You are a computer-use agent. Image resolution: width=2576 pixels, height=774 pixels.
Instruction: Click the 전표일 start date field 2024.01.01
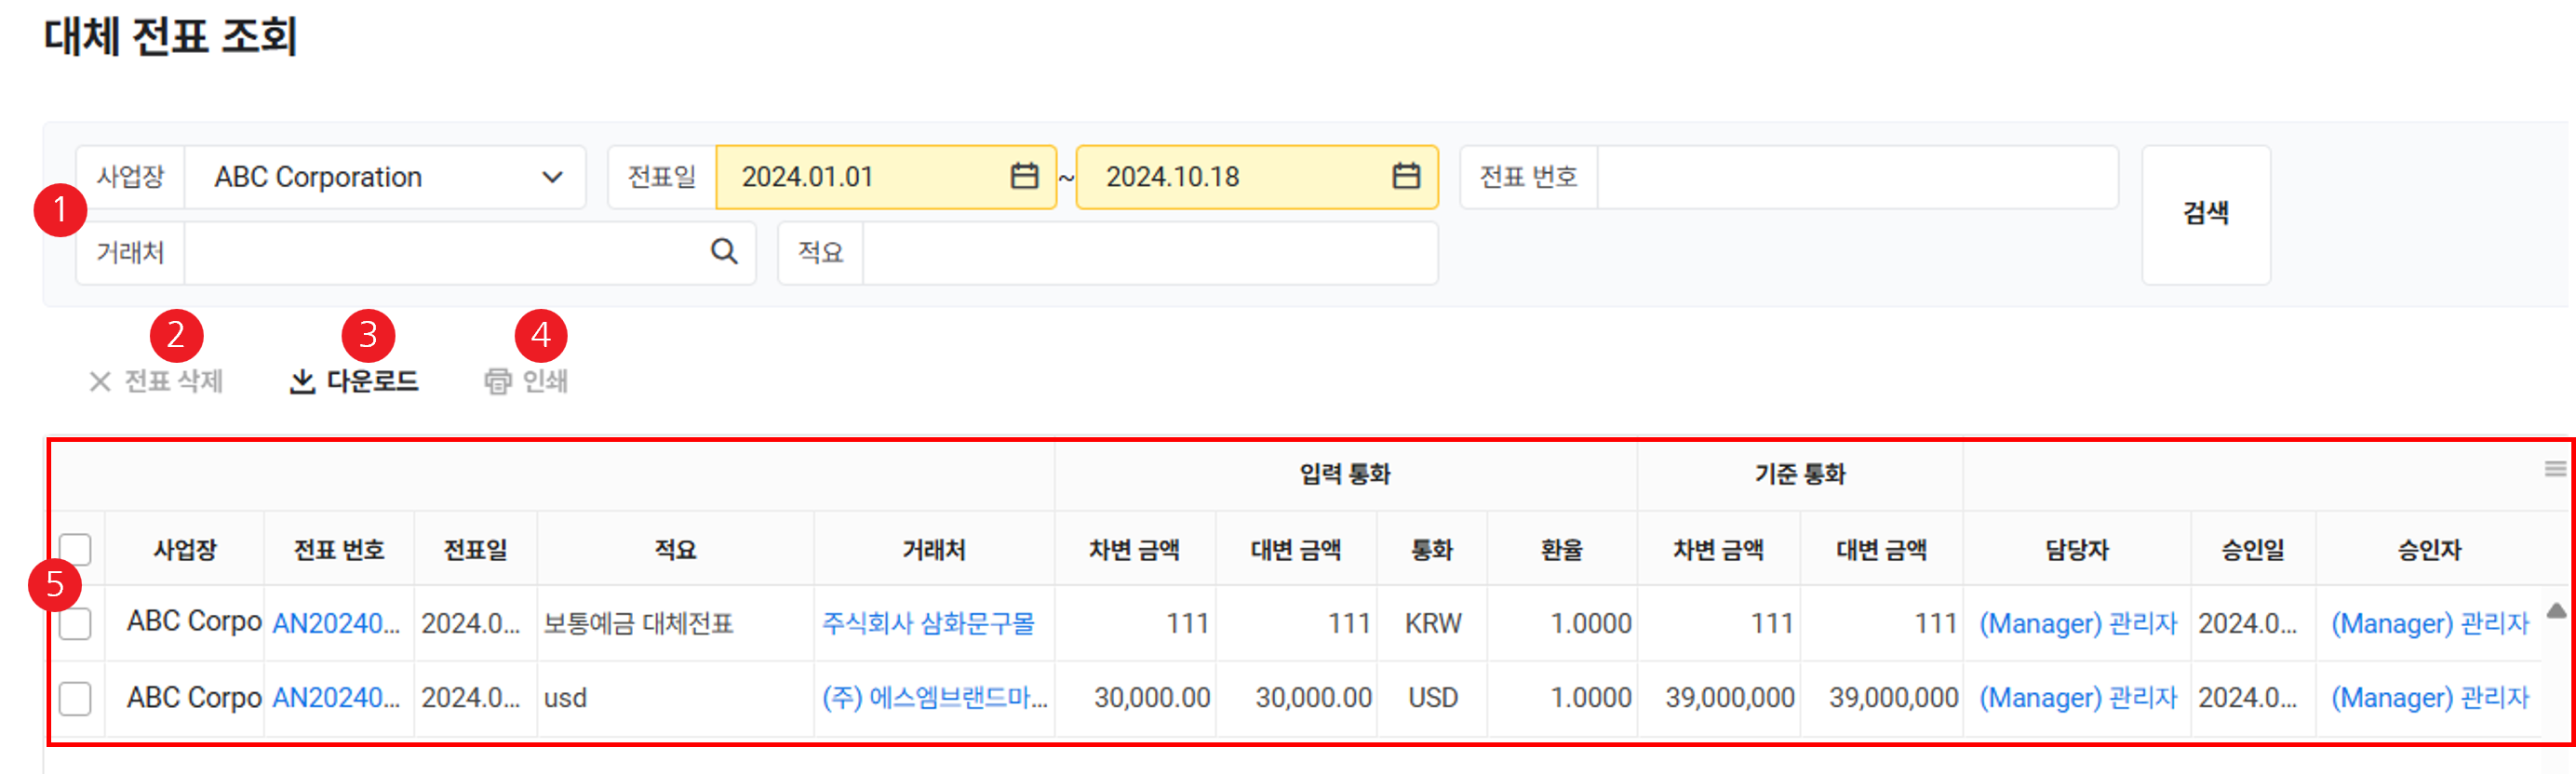pos(860,177)
